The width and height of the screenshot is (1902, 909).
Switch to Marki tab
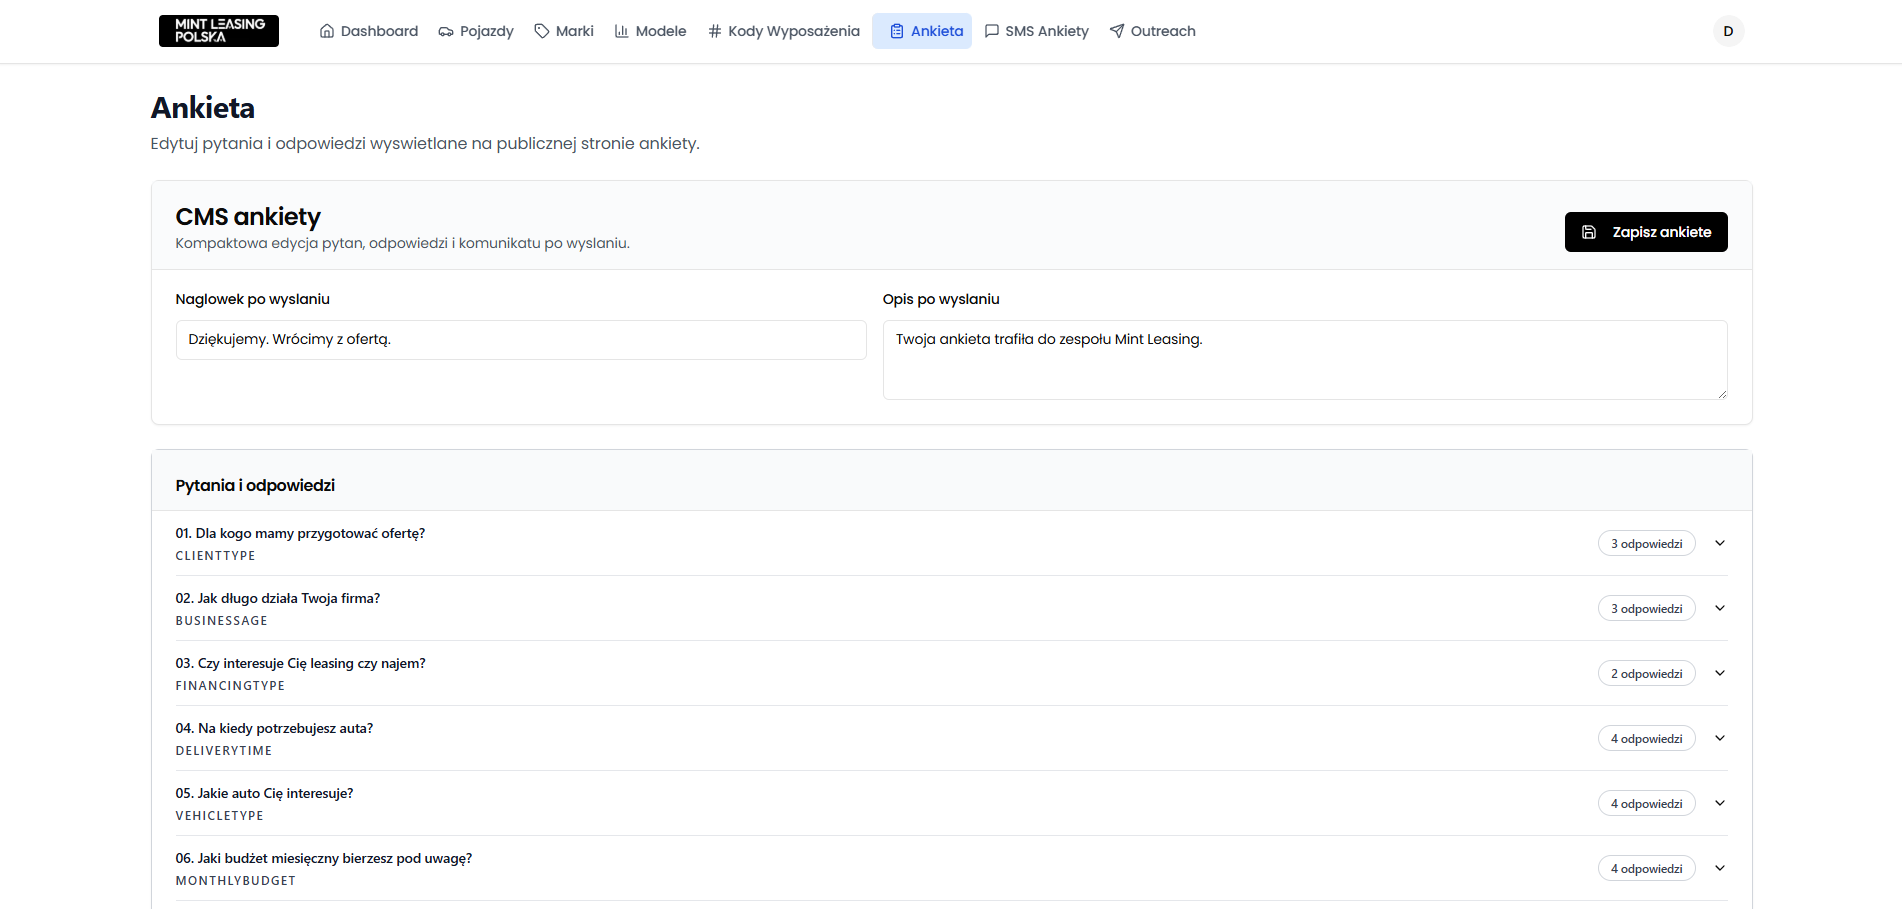tap(564, 31)
